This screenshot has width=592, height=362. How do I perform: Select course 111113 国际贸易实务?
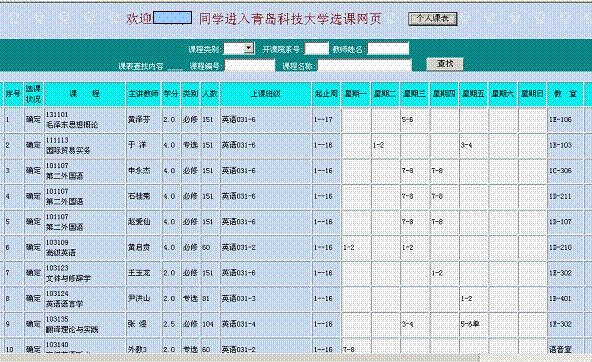coord(68,145)
